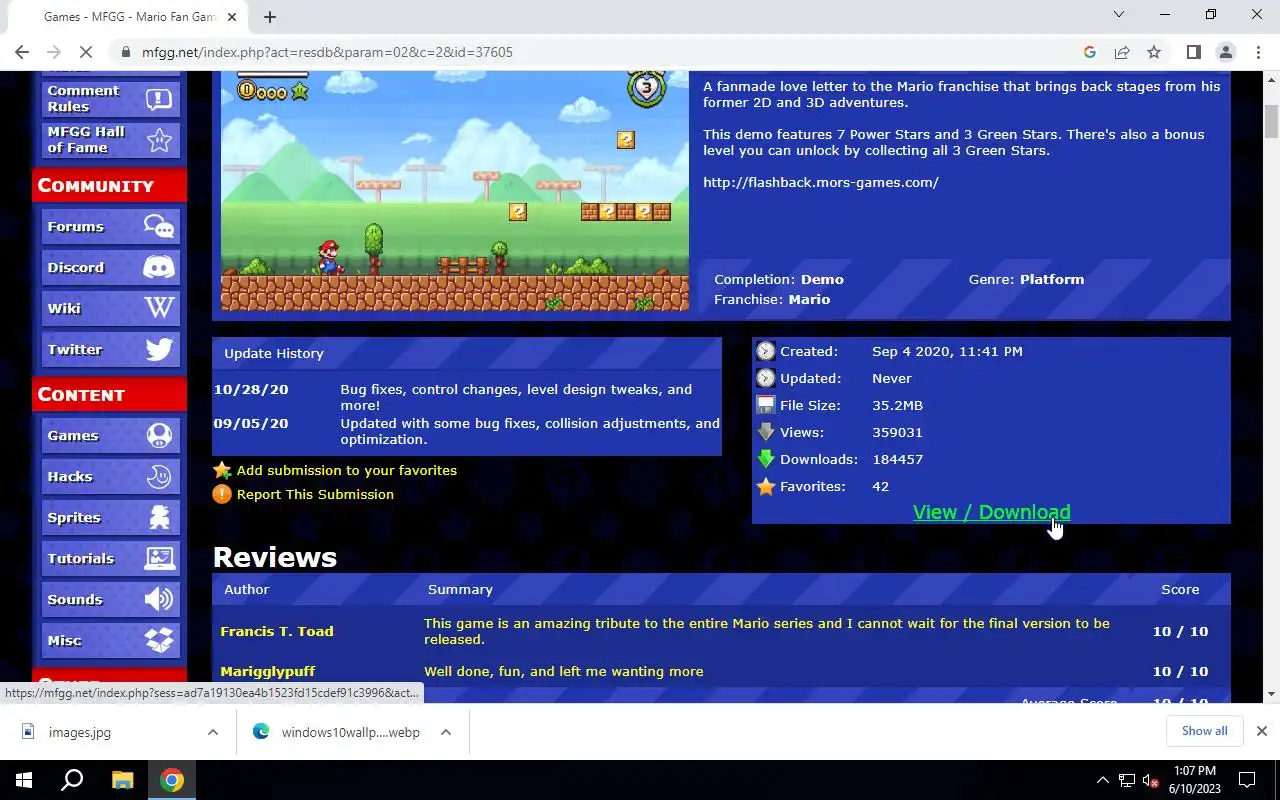
Task: Click the muted volume tray icon
Action: pos(1151,780)
